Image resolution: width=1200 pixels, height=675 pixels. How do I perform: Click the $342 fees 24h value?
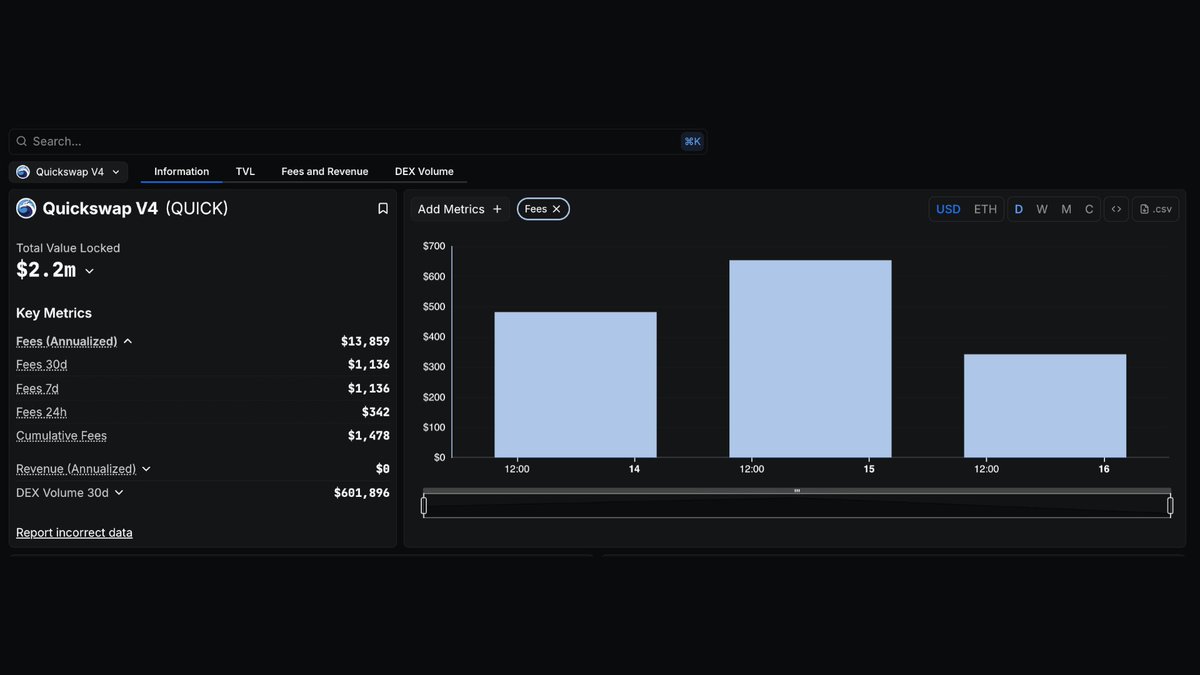pos(376,412)
